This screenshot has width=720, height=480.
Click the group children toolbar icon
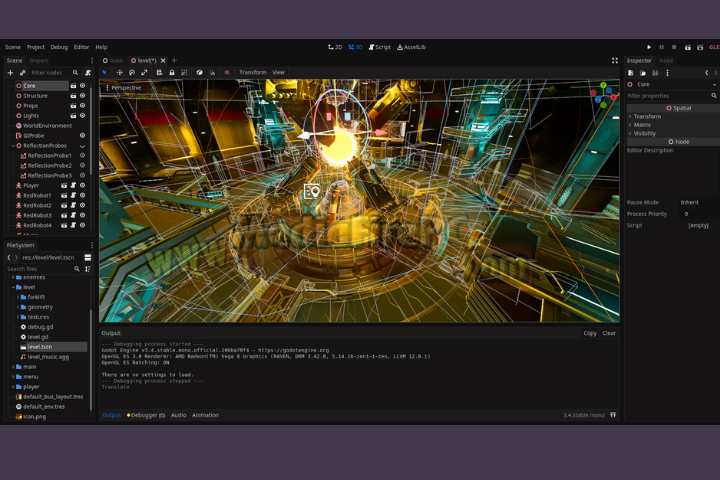[x=184, y=73]
